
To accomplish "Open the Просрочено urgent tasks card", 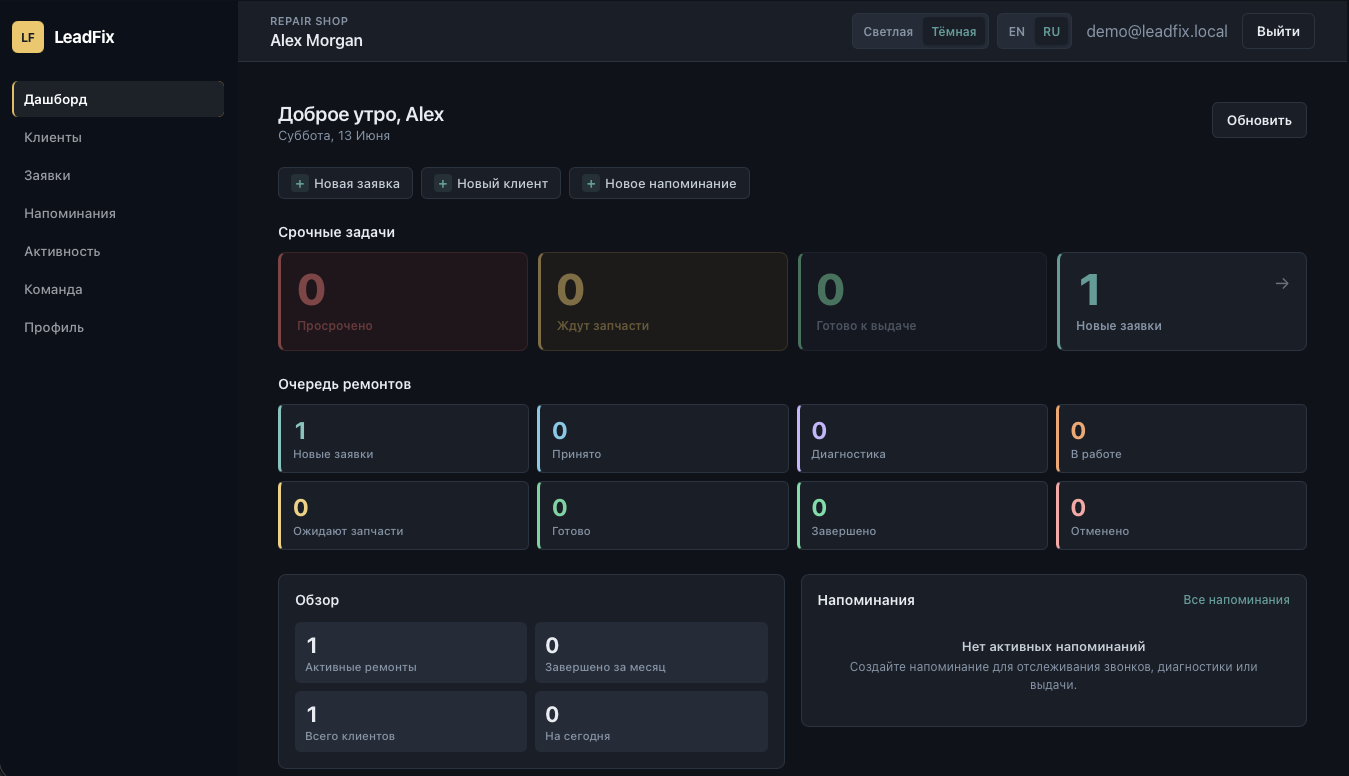I will 403,301.
